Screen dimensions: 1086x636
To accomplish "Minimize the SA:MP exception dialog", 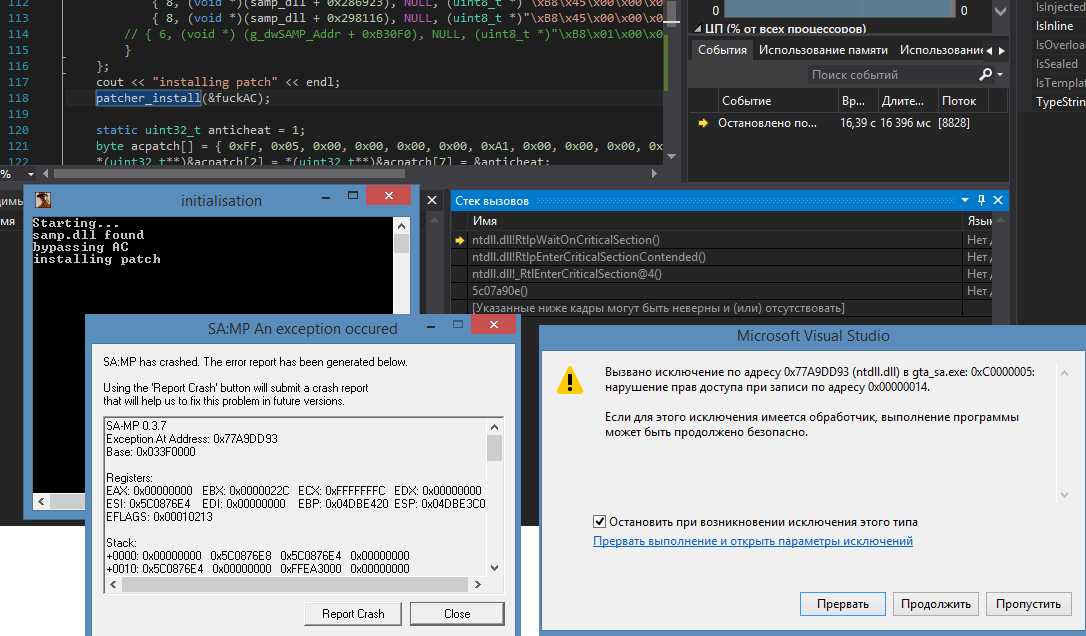I will pos(431,325).
